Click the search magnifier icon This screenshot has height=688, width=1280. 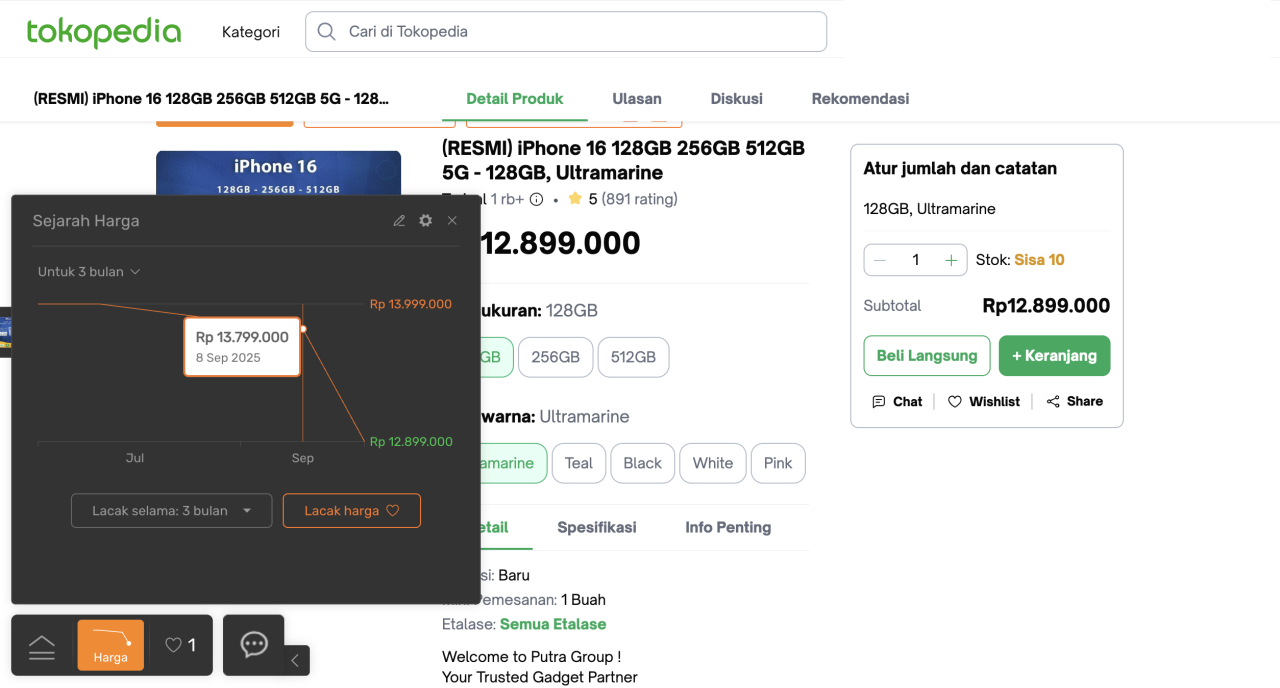click(326, 31)
